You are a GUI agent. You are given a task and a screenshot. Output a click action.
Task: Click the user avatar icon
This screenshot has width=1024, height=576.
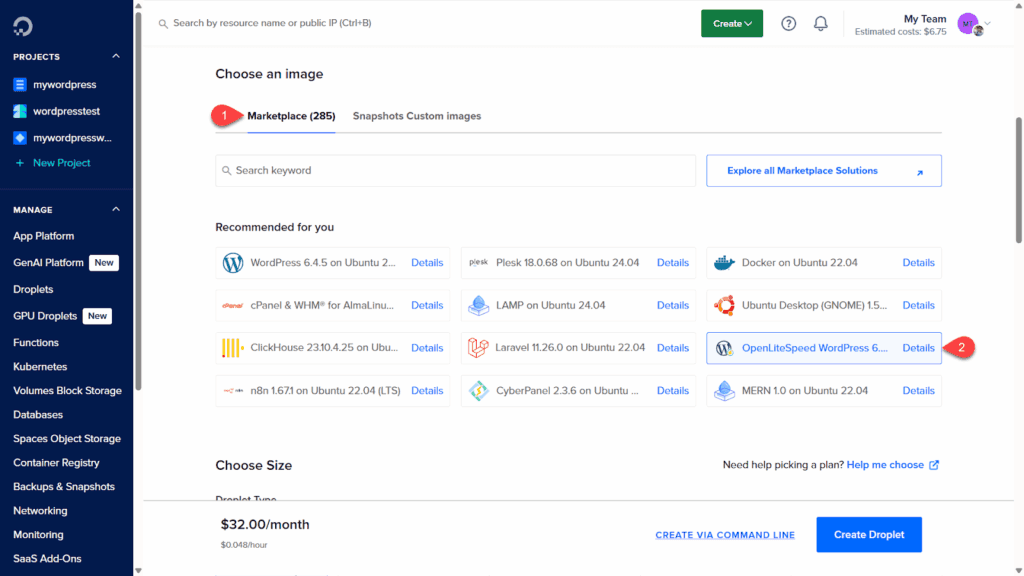[x=968, y=24]
